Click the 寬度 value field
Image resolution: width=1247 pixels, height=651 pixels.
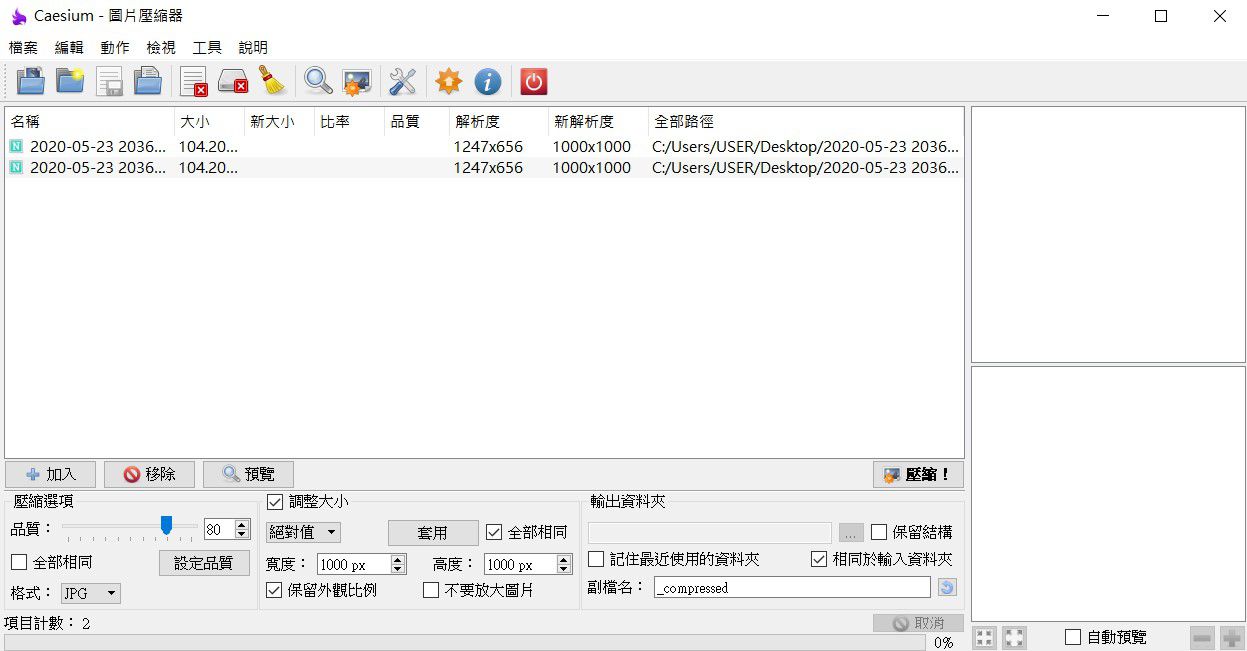pos(354,564)
